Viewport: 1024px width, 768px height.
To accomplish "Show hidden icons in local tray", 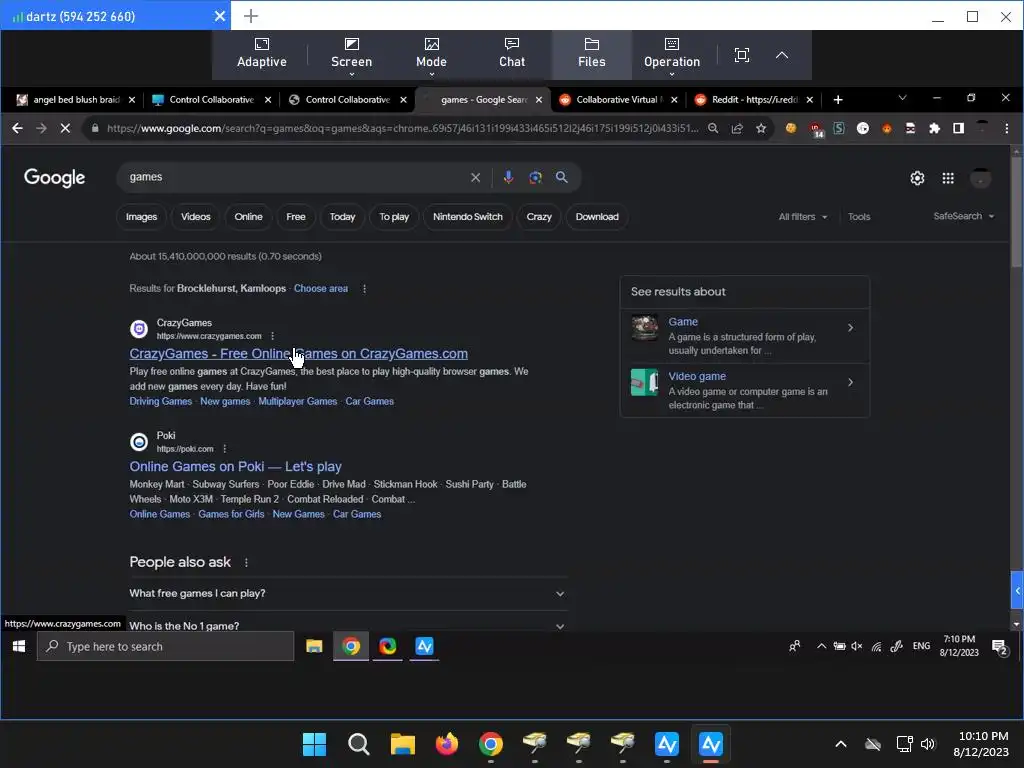I will [840, 744].
